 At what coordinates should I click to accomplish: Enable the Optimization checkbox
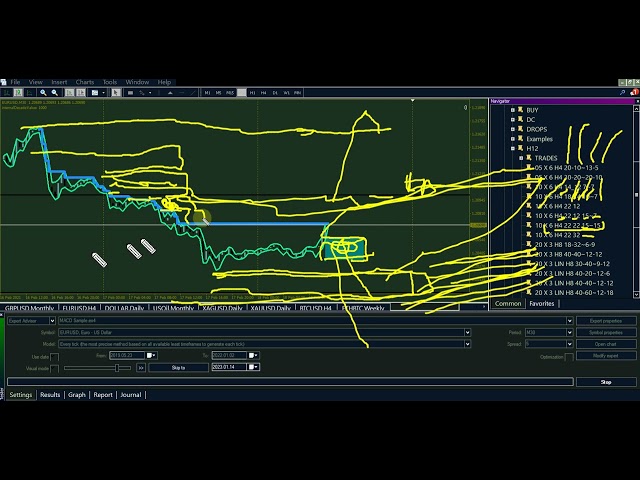(x=569, y=356)
